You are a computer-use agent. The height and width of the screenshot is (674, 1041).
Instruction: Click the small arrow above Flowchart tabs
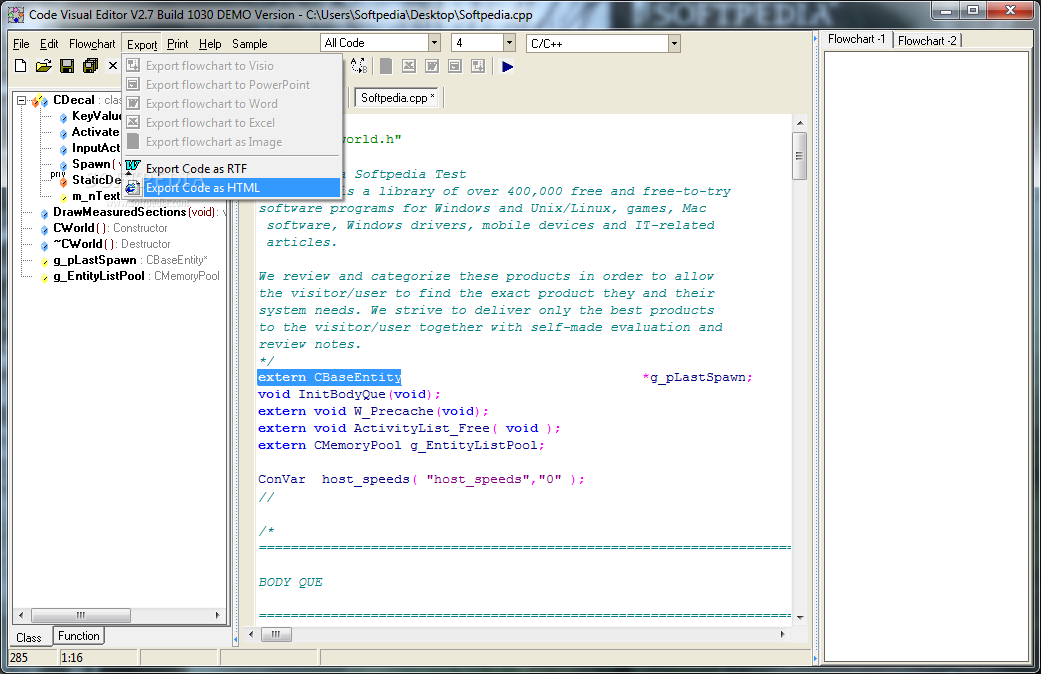815,40
